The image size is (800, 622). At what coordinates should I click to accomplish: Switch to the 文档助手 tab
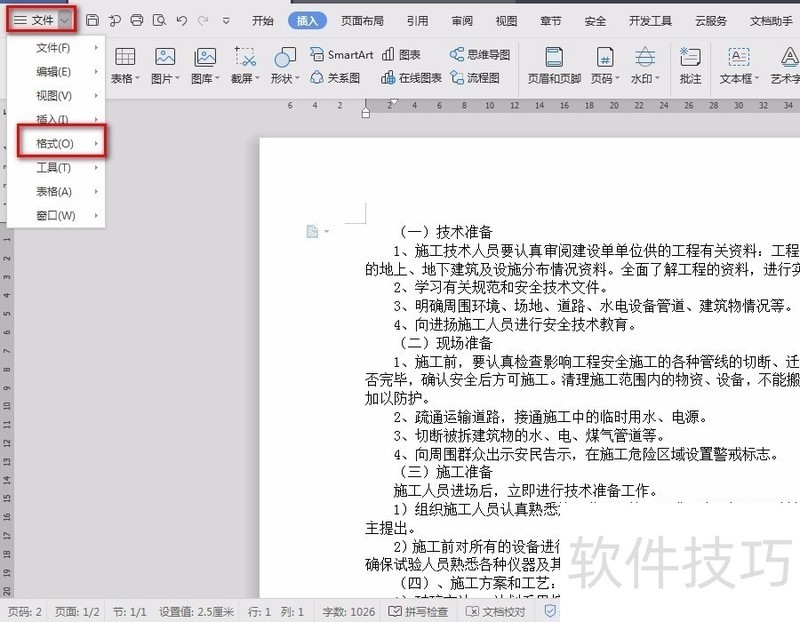pos(771,21)
